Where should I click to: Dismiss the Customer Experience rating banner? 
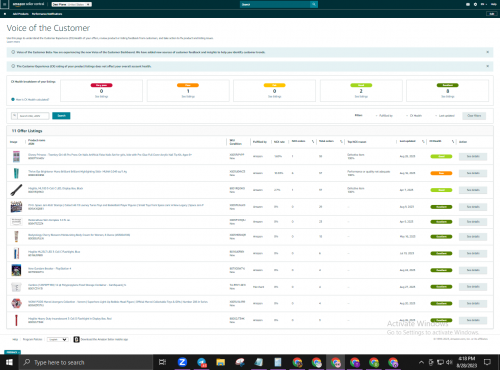pos(487,66)
